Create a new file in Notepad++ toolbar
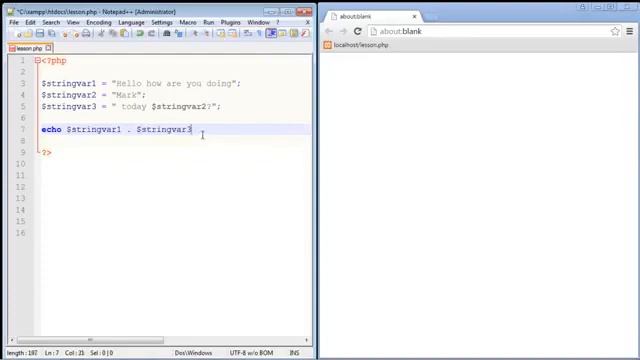 [17, 34]
